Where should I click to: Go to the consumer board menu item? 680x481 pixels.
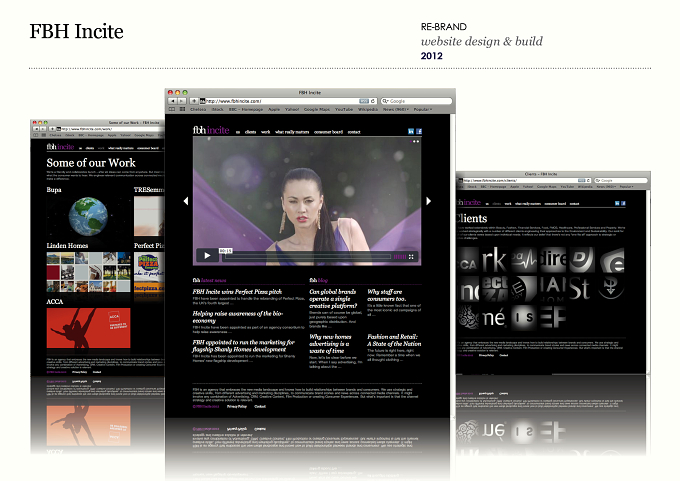(x=328, y=132)
